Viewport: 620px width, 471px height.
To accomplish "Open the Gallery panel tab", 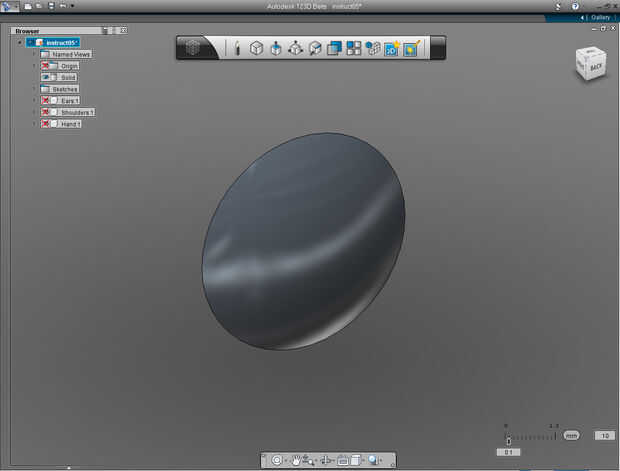I will (600, 17).
